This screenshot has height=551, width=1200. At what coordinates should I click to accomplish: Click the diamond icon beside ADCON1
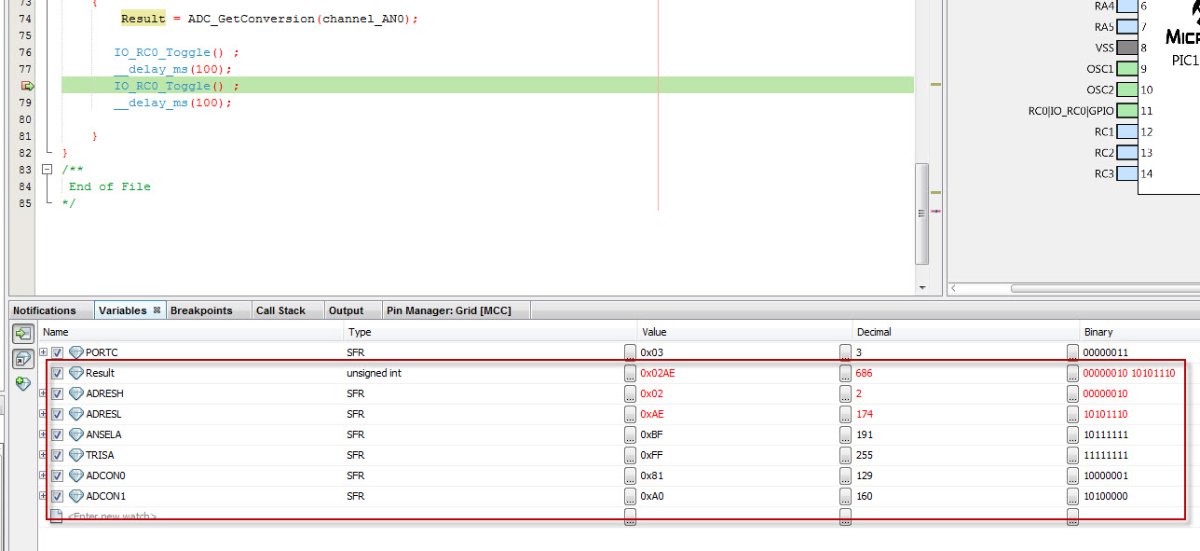tap(76, 496)
